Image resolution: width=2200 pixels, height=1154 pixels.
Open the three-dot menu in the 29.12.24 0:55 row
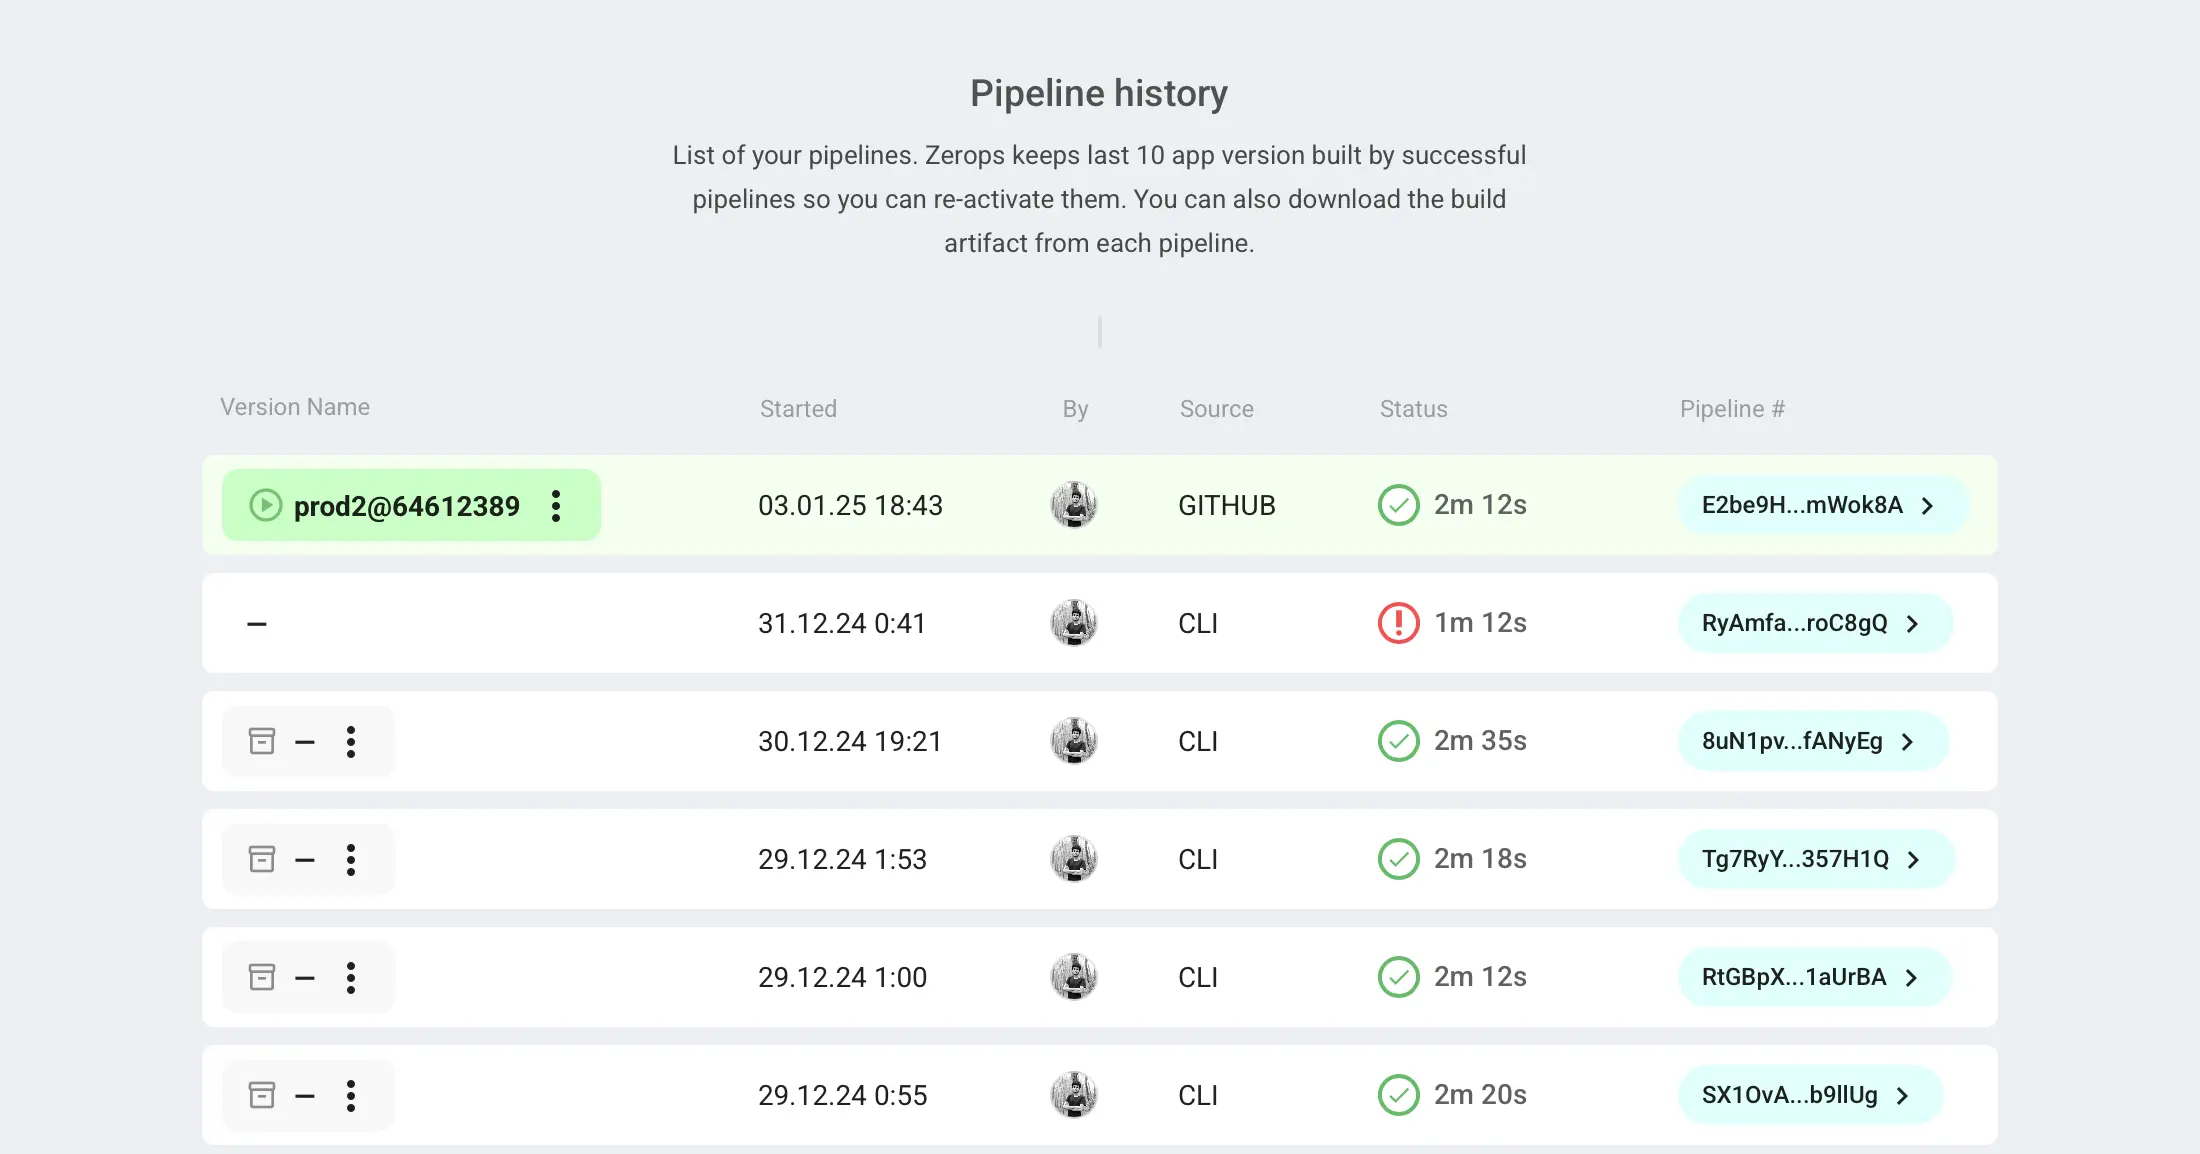[x=351, y=1095]
